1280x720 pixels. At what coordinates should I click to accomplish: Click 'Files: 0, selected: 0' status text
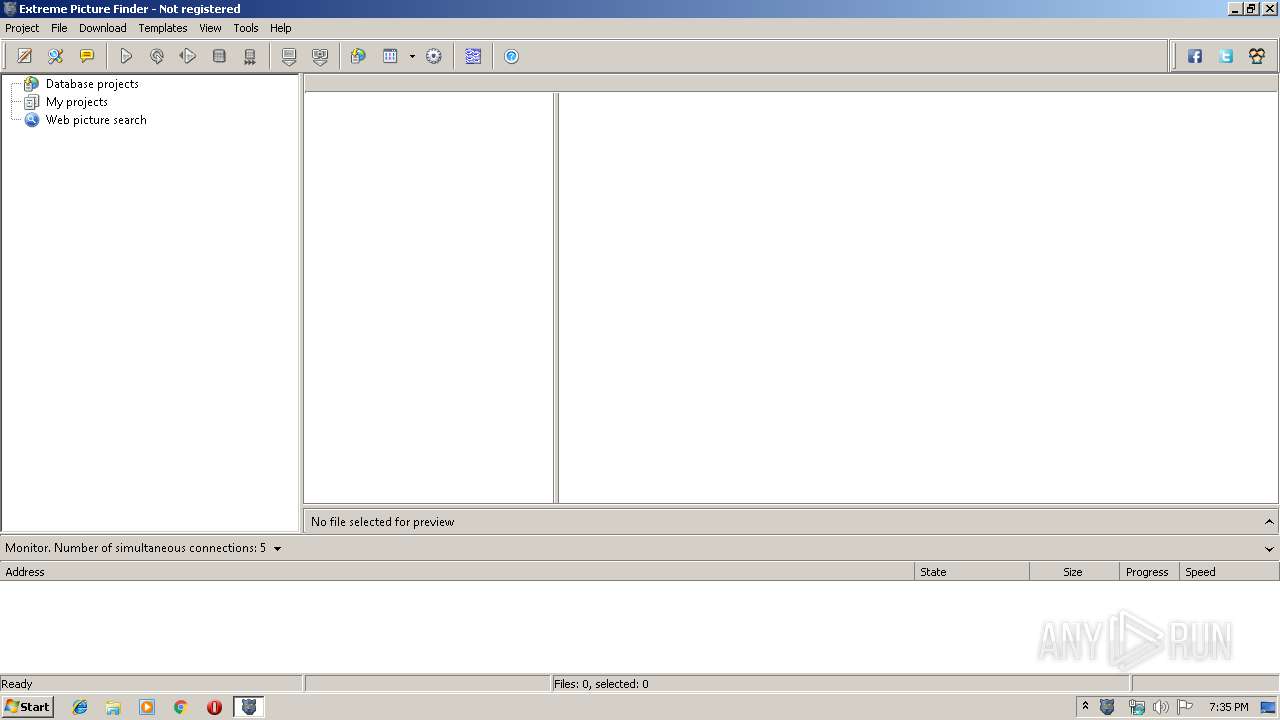point(601,684)
